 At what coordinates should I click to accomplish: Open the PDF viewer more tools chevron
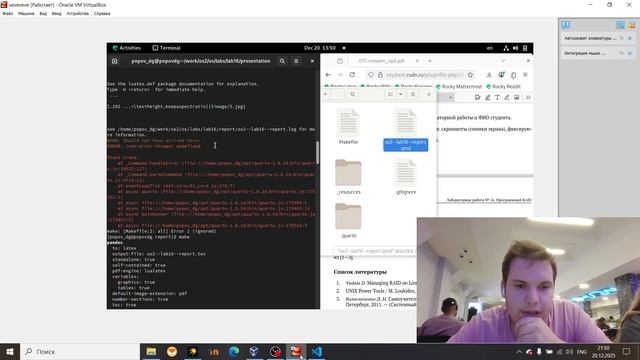528,98
